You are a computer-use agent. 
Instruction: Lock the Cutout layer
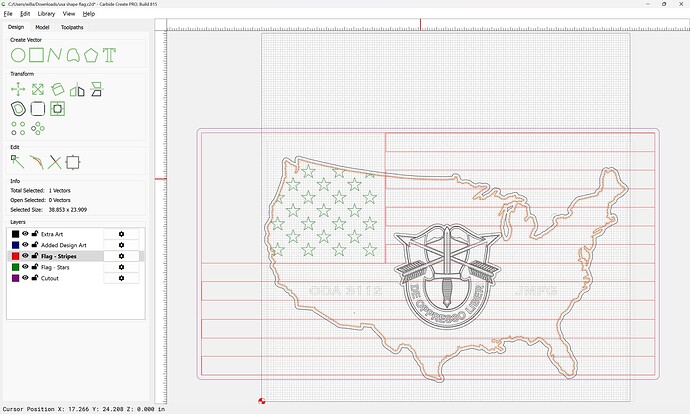point(35,278)
